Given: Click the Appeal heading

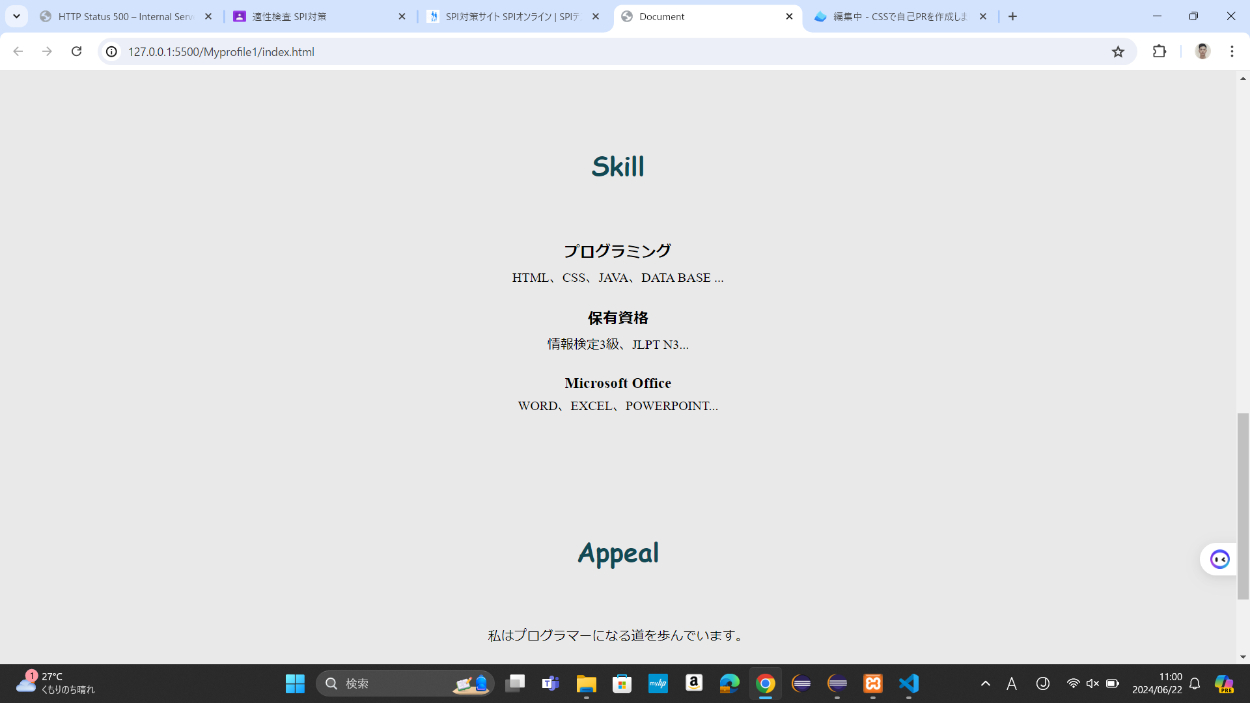Looking at the screenshot, I should (x=618, y=553).
